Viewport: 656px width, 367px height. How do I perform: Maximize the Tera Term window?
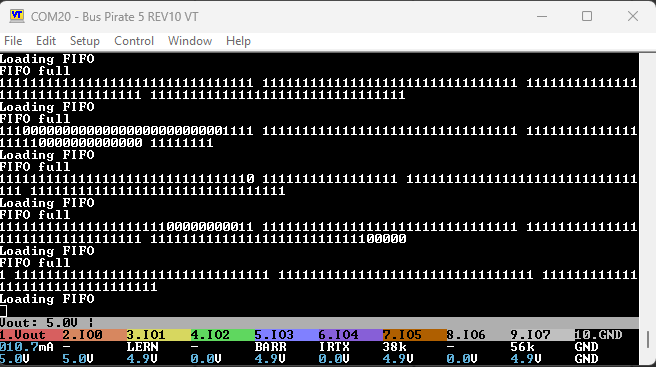[587, 16]
